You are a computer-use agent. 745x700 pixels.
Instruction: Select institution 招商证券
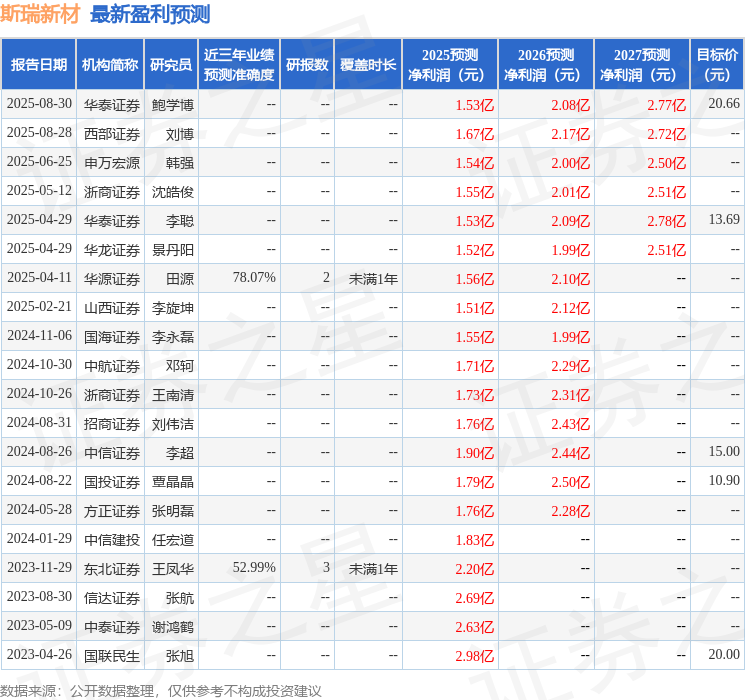point(112,424)
